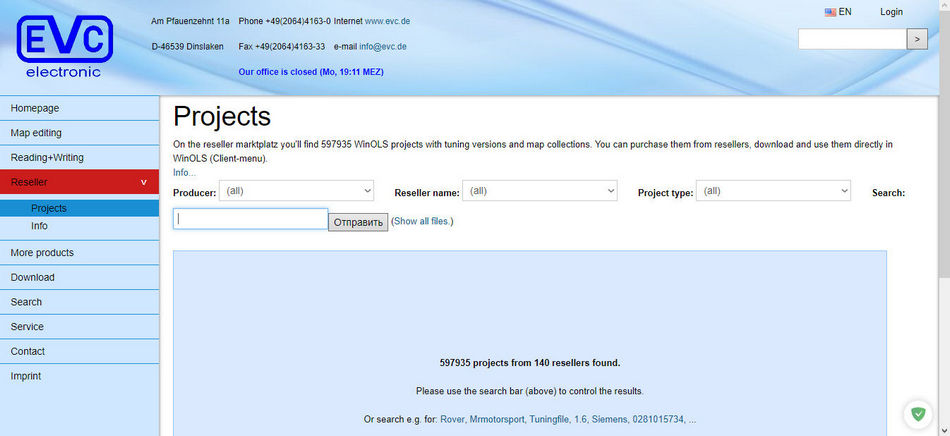Click the US flag language icon
The image size is (950, 436).
(830, 12)
